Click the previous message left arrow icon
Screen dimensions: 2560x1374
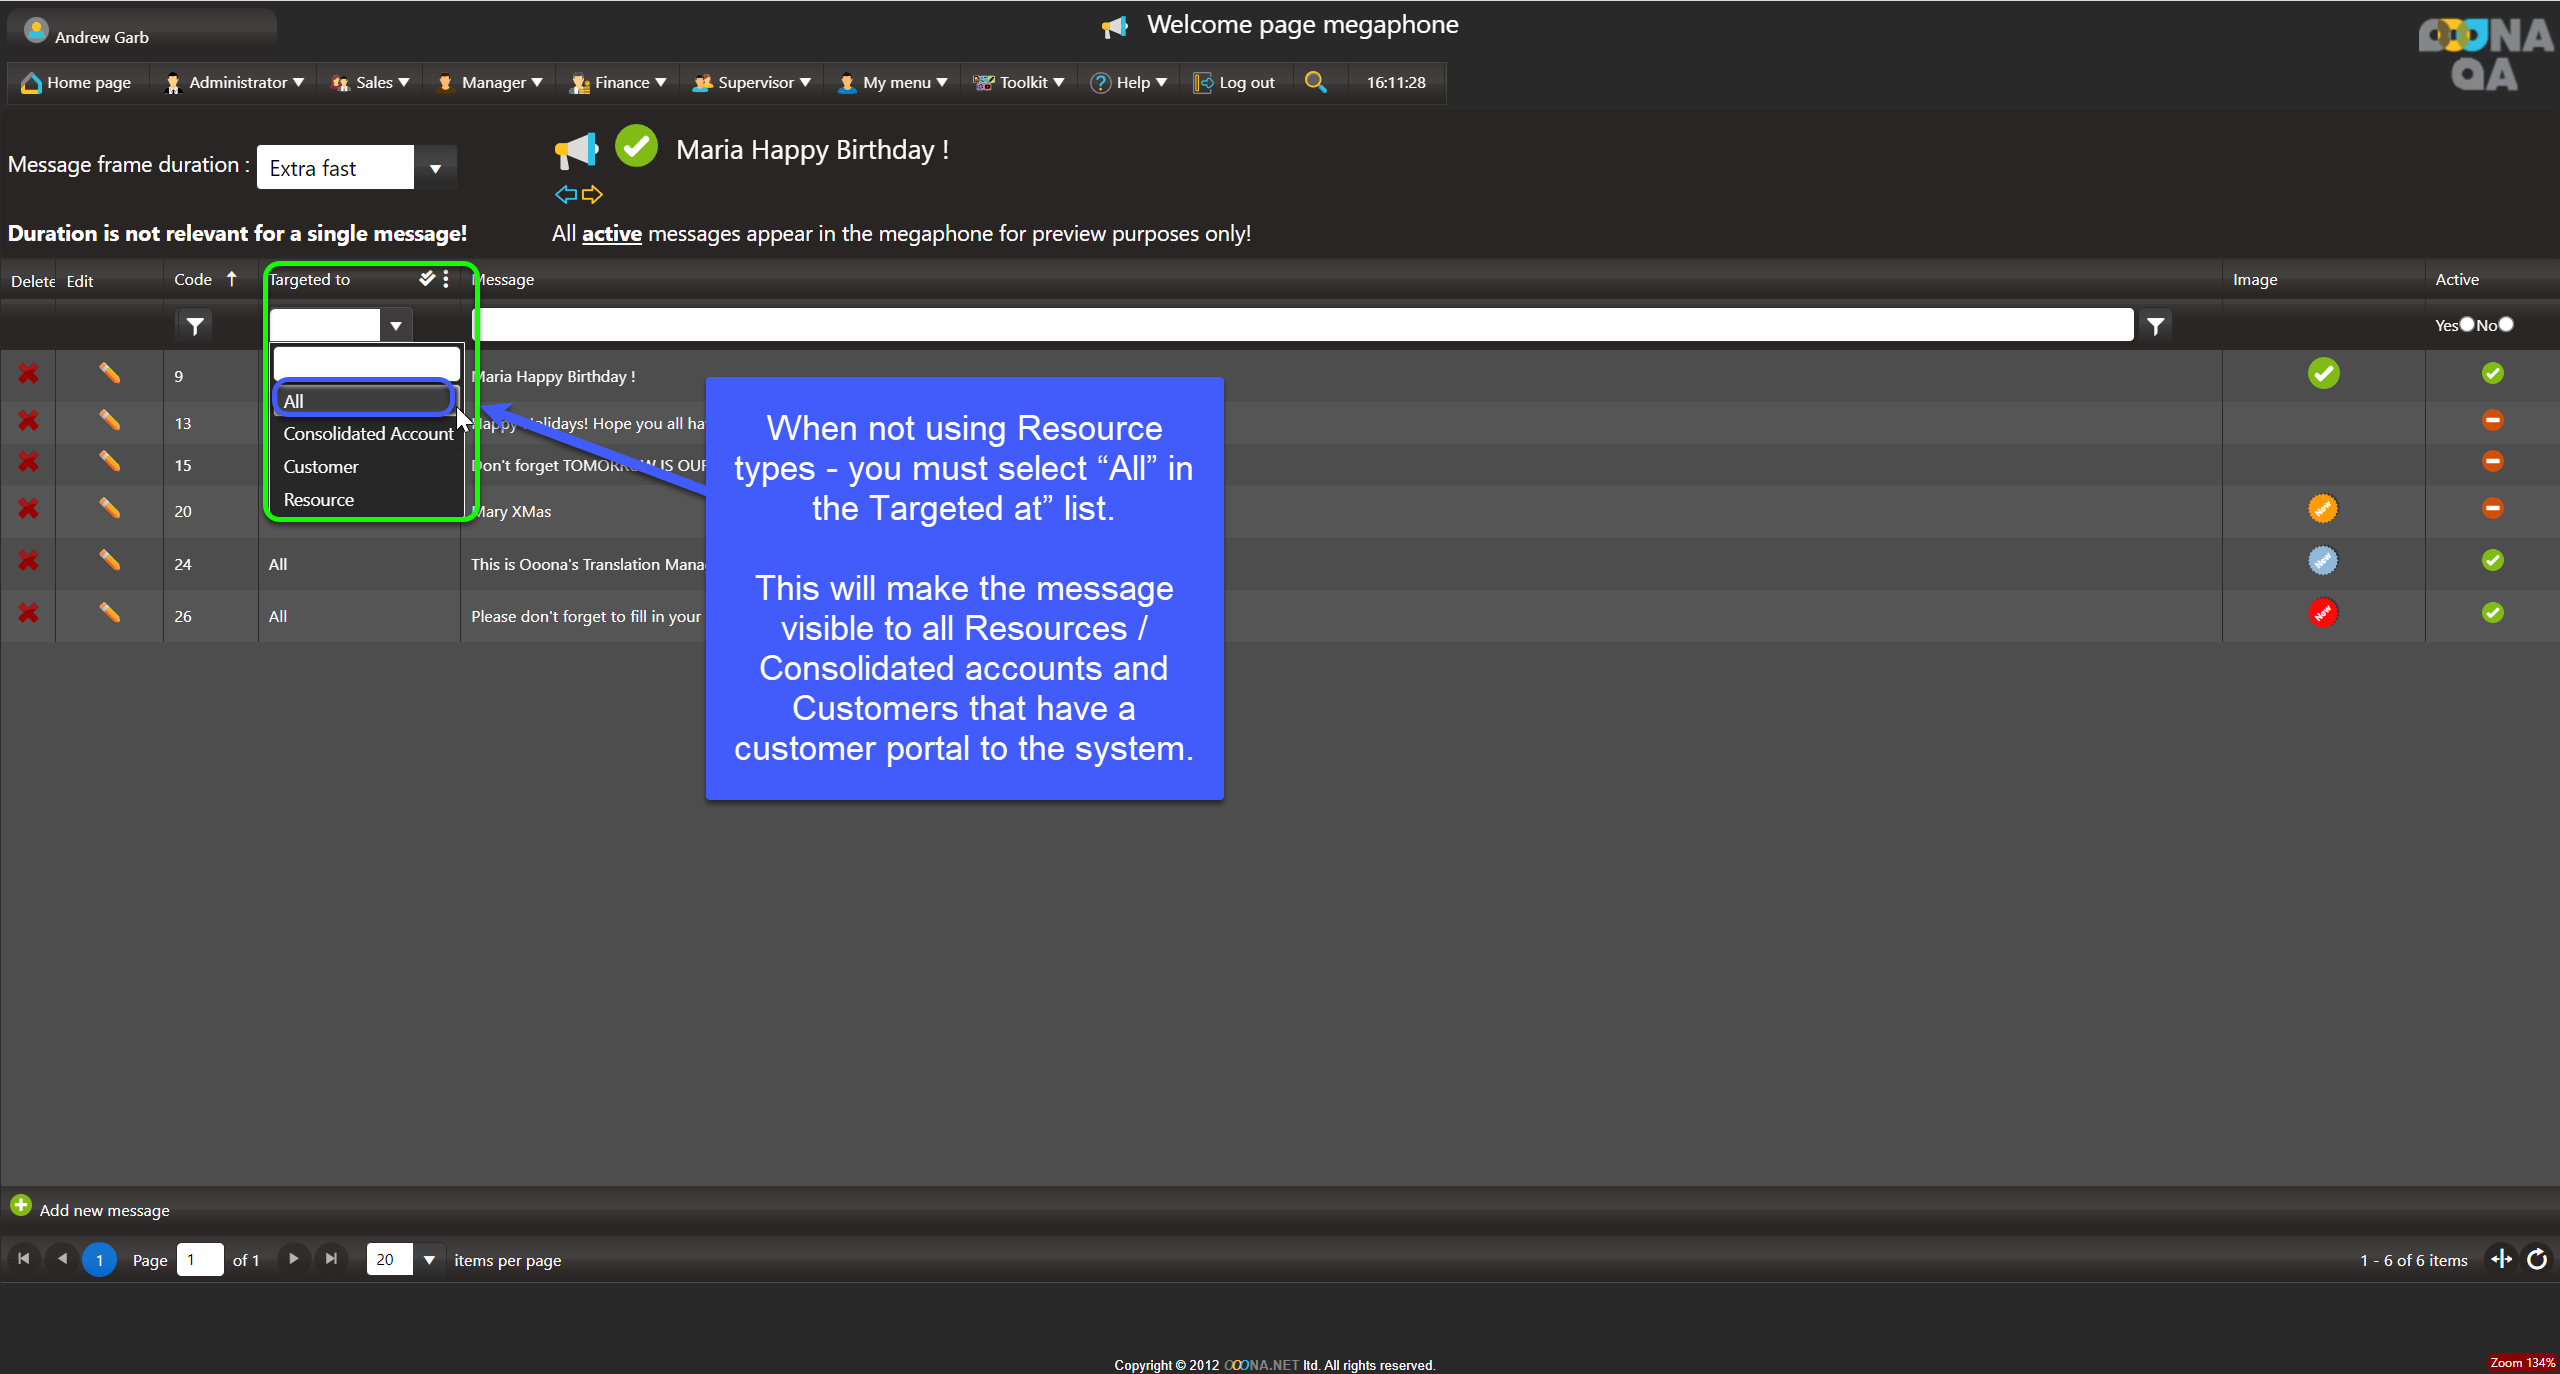tap(566, 194)
